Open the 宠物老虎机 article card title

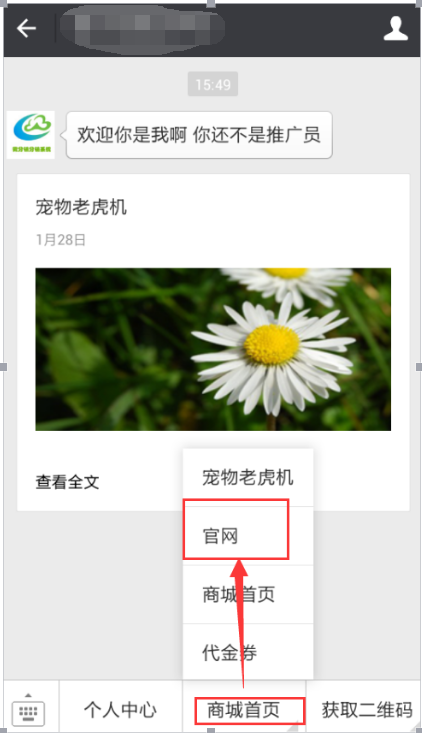[x=81, y=207]
